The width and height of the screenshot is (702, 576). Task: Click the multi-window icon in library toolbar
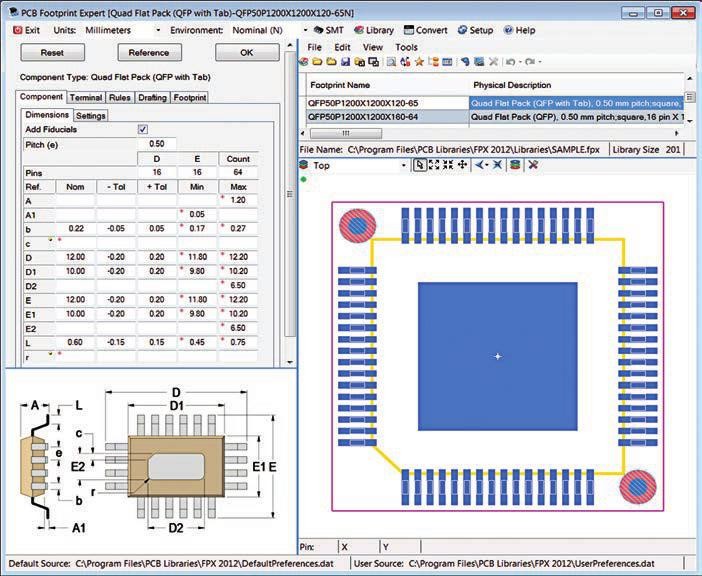373,62
